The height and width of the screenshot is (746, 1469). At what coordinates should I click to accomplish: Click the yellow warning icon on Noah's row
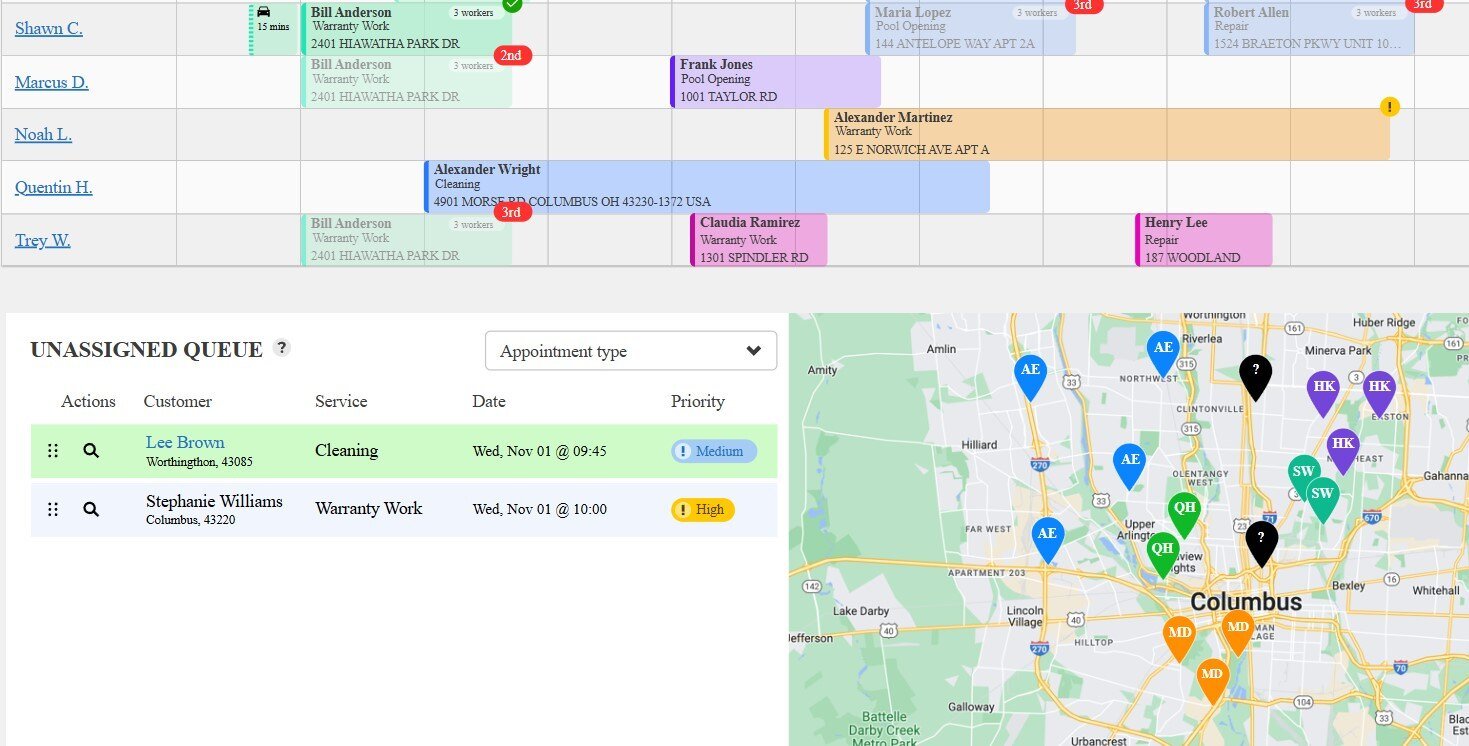click(1389, 107)
